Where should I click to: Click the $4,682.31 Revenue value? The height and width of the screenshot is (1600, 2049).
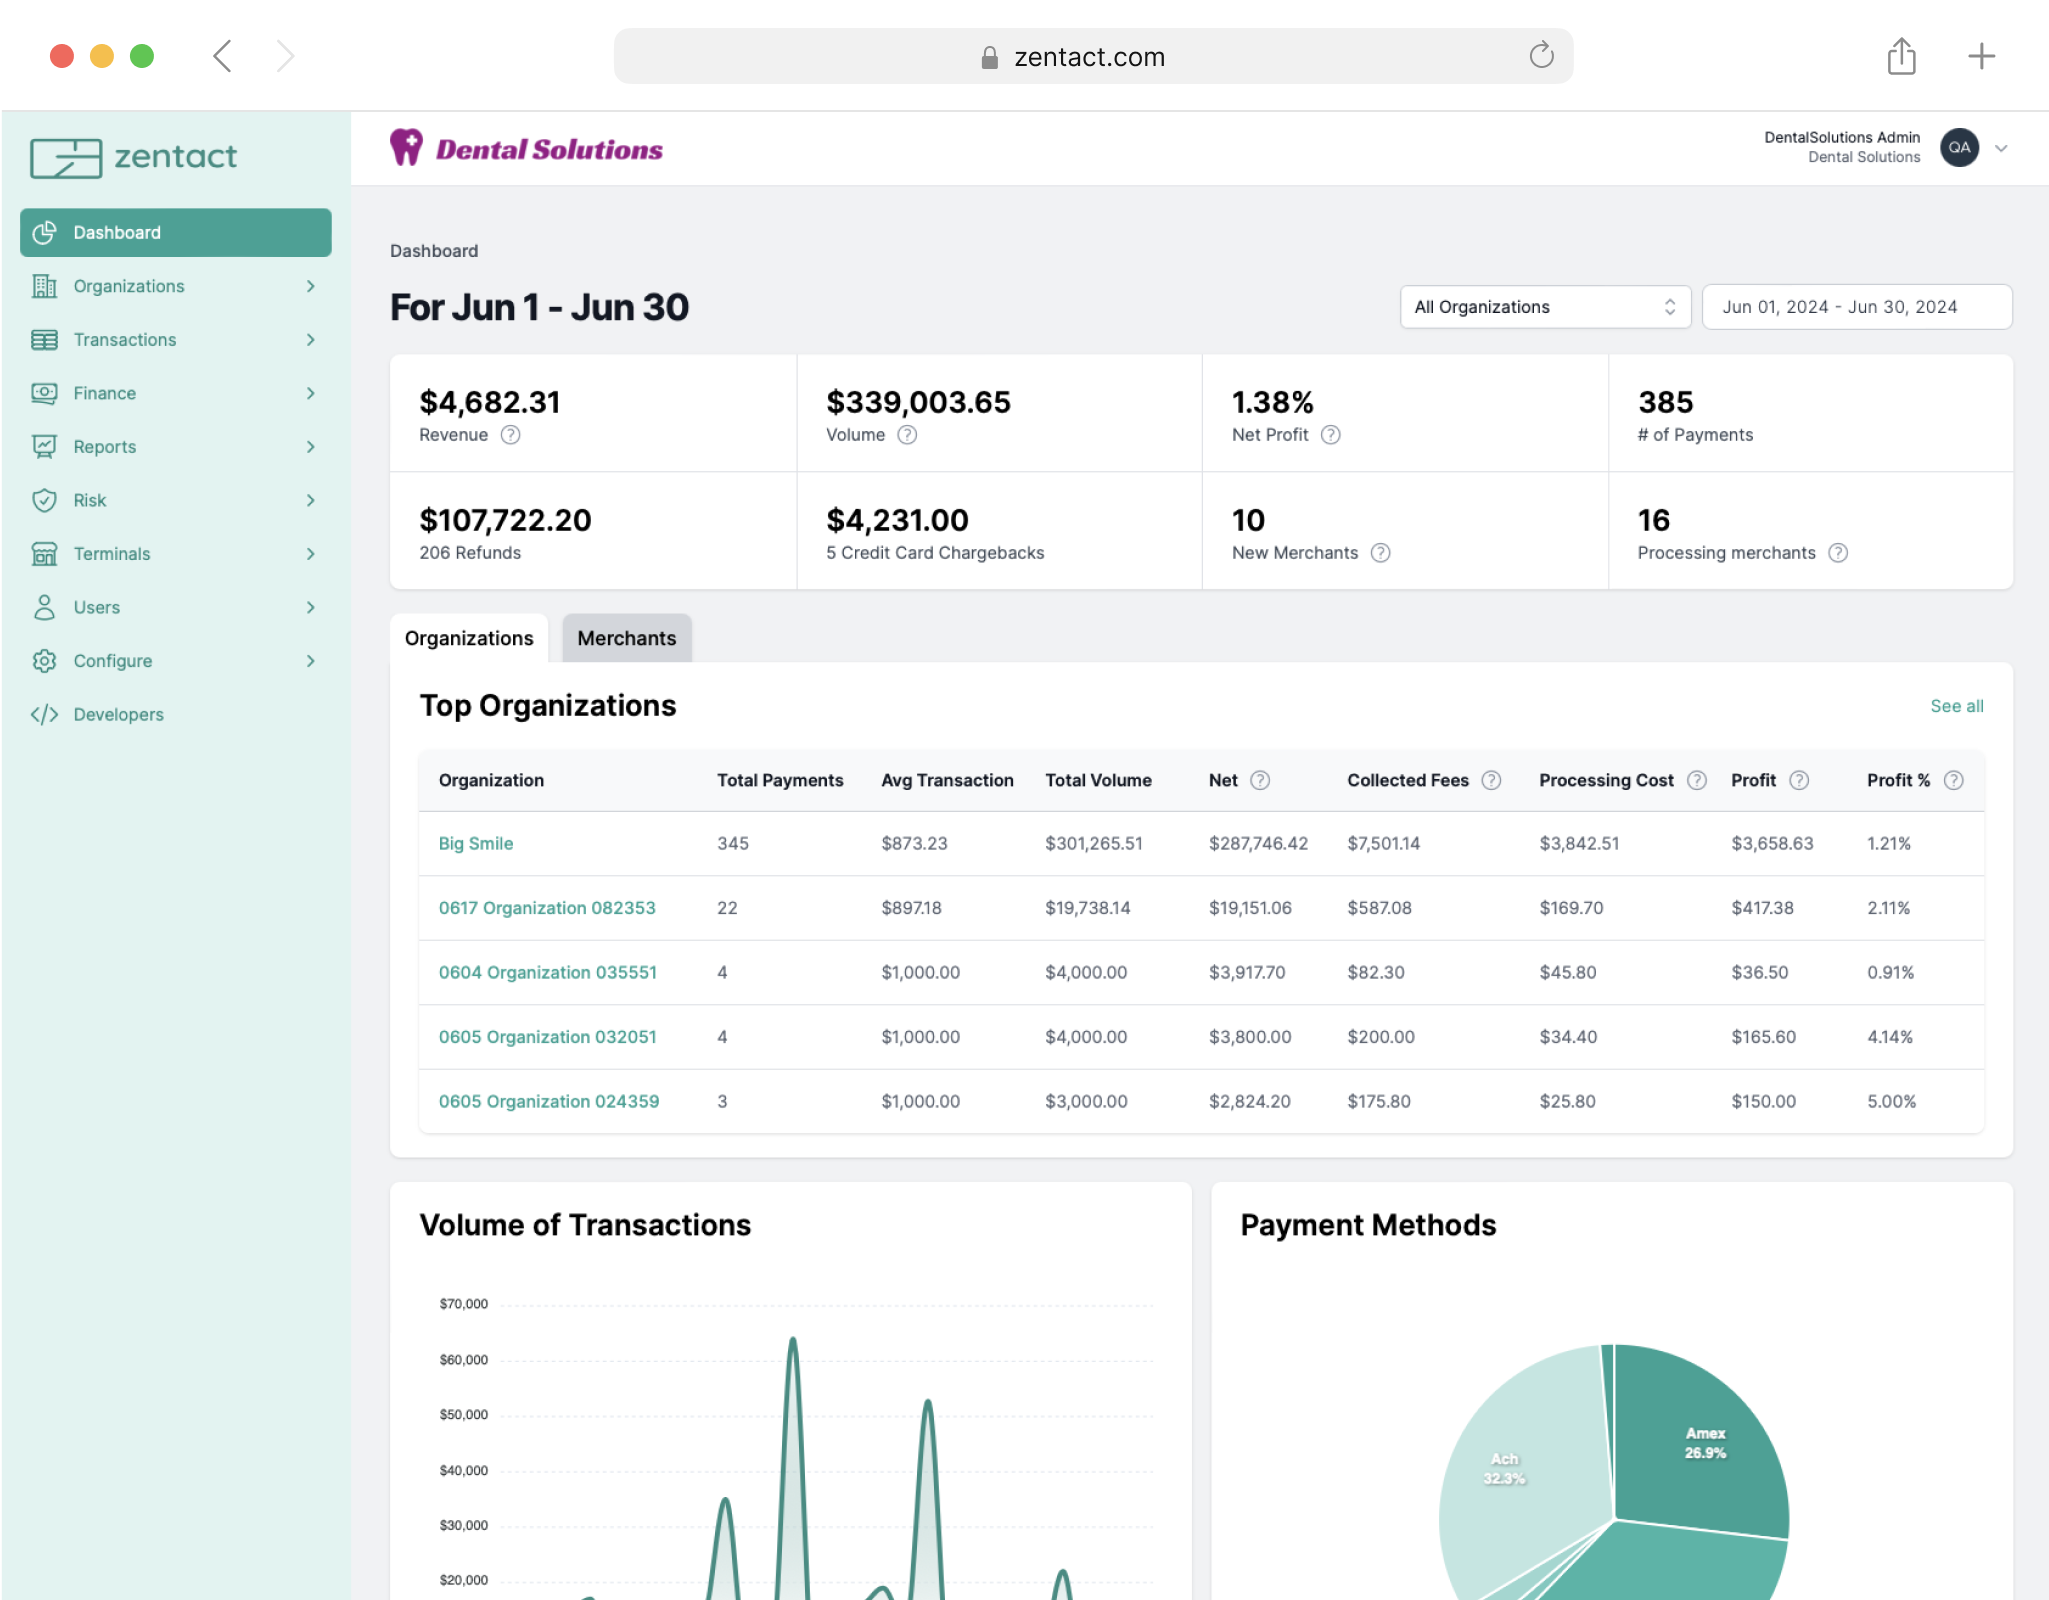point(490,402)
